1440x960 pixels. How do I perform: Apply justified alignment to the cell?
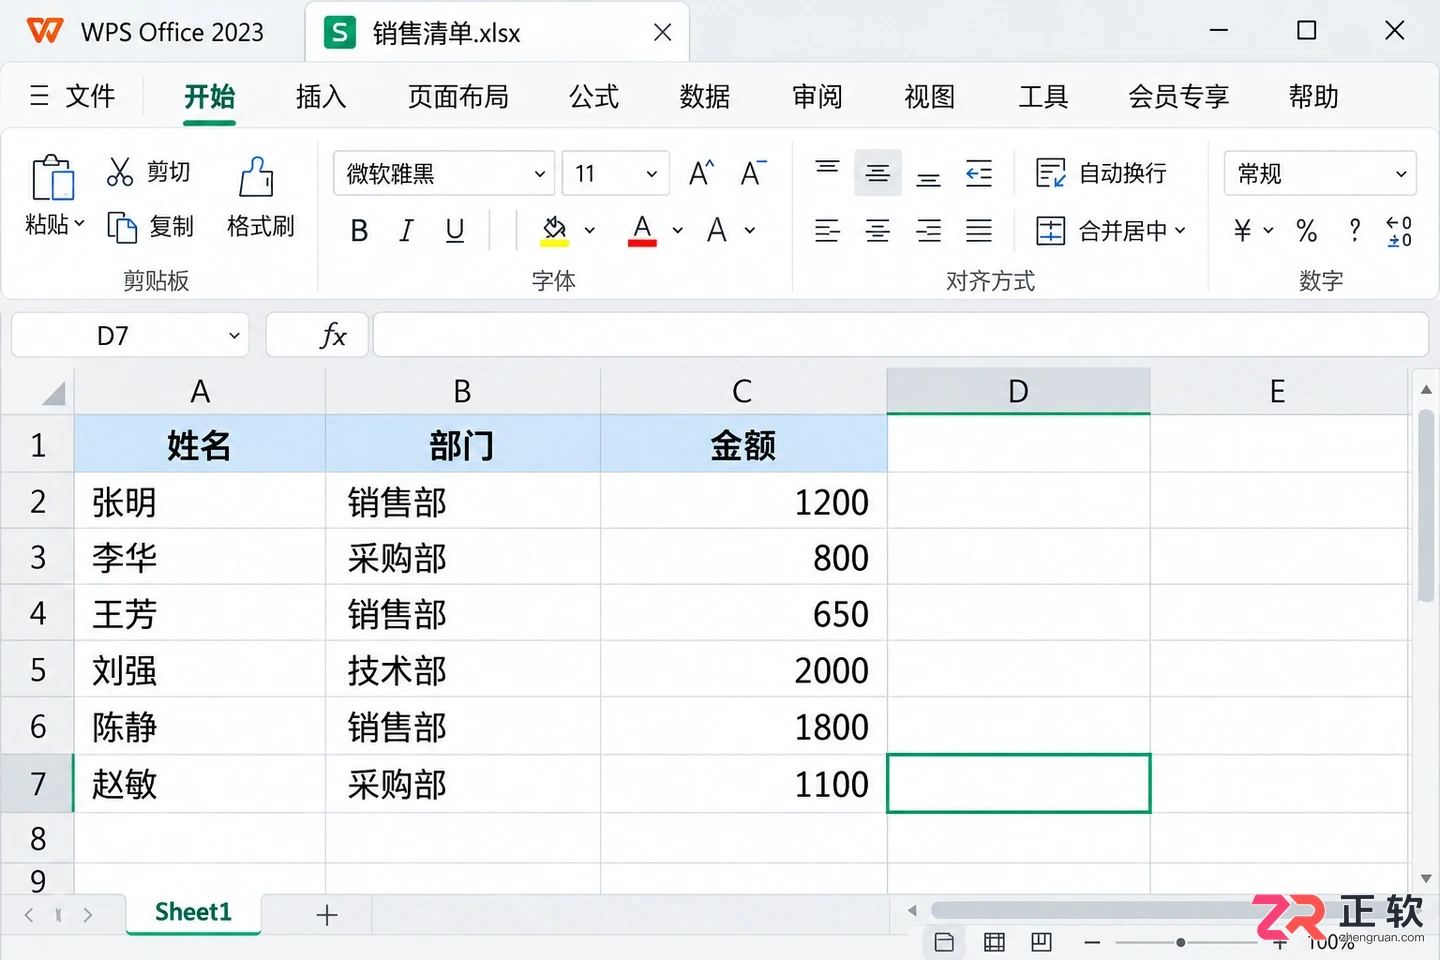click(979, 231)
